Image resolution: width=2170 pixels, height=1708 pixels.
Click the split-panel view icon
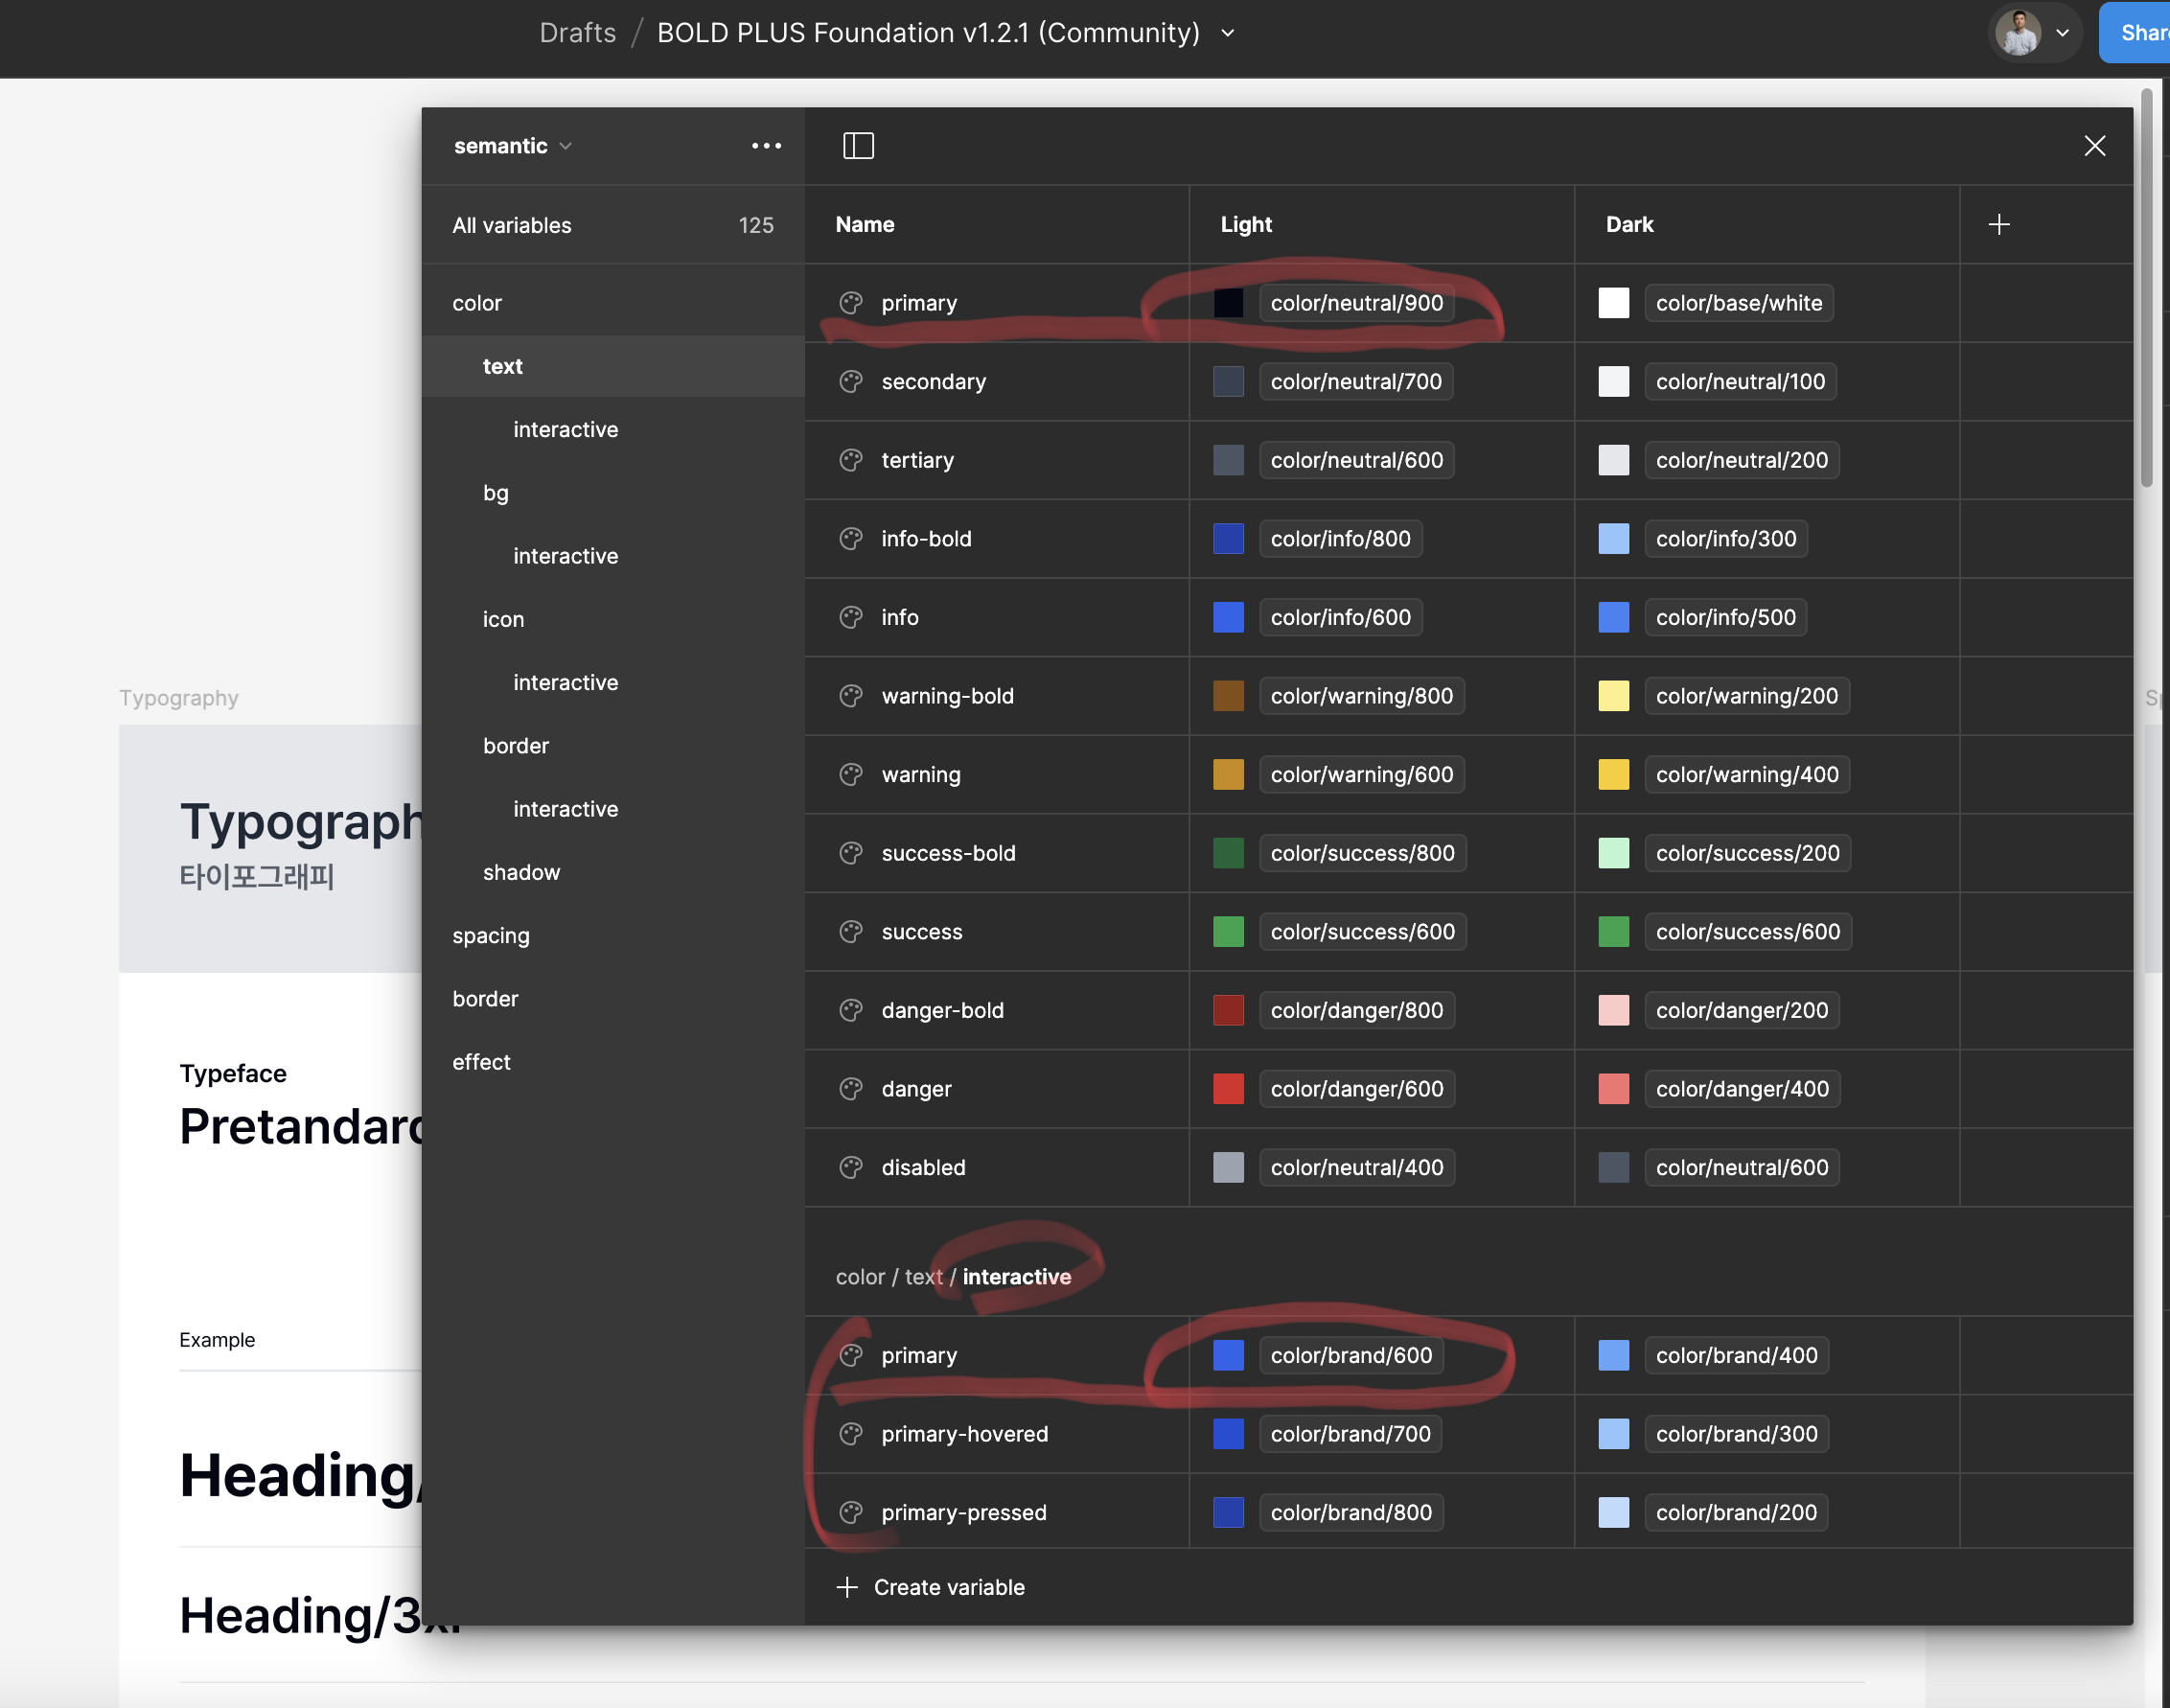858,146
